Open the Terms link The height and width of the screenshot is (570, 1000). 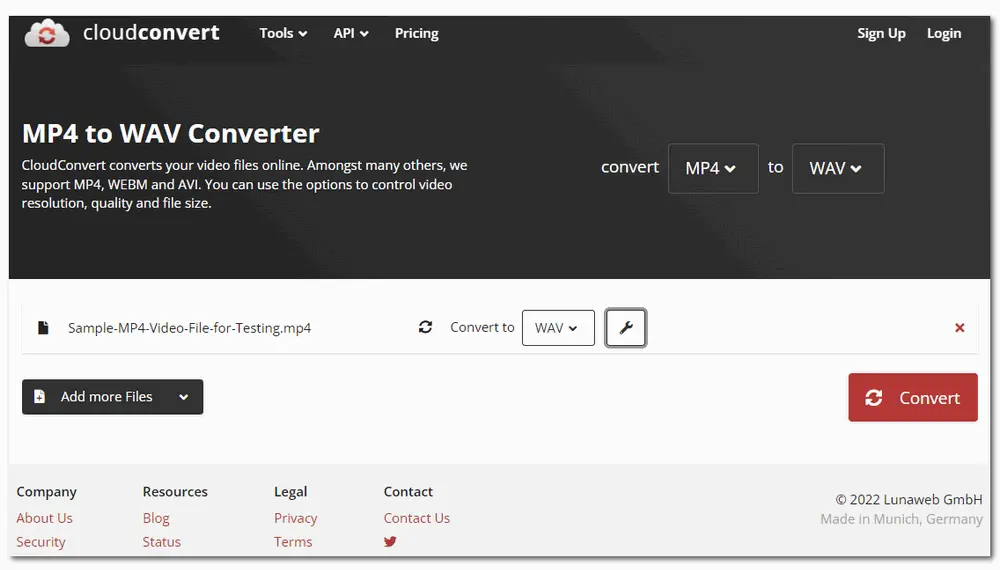293,541
